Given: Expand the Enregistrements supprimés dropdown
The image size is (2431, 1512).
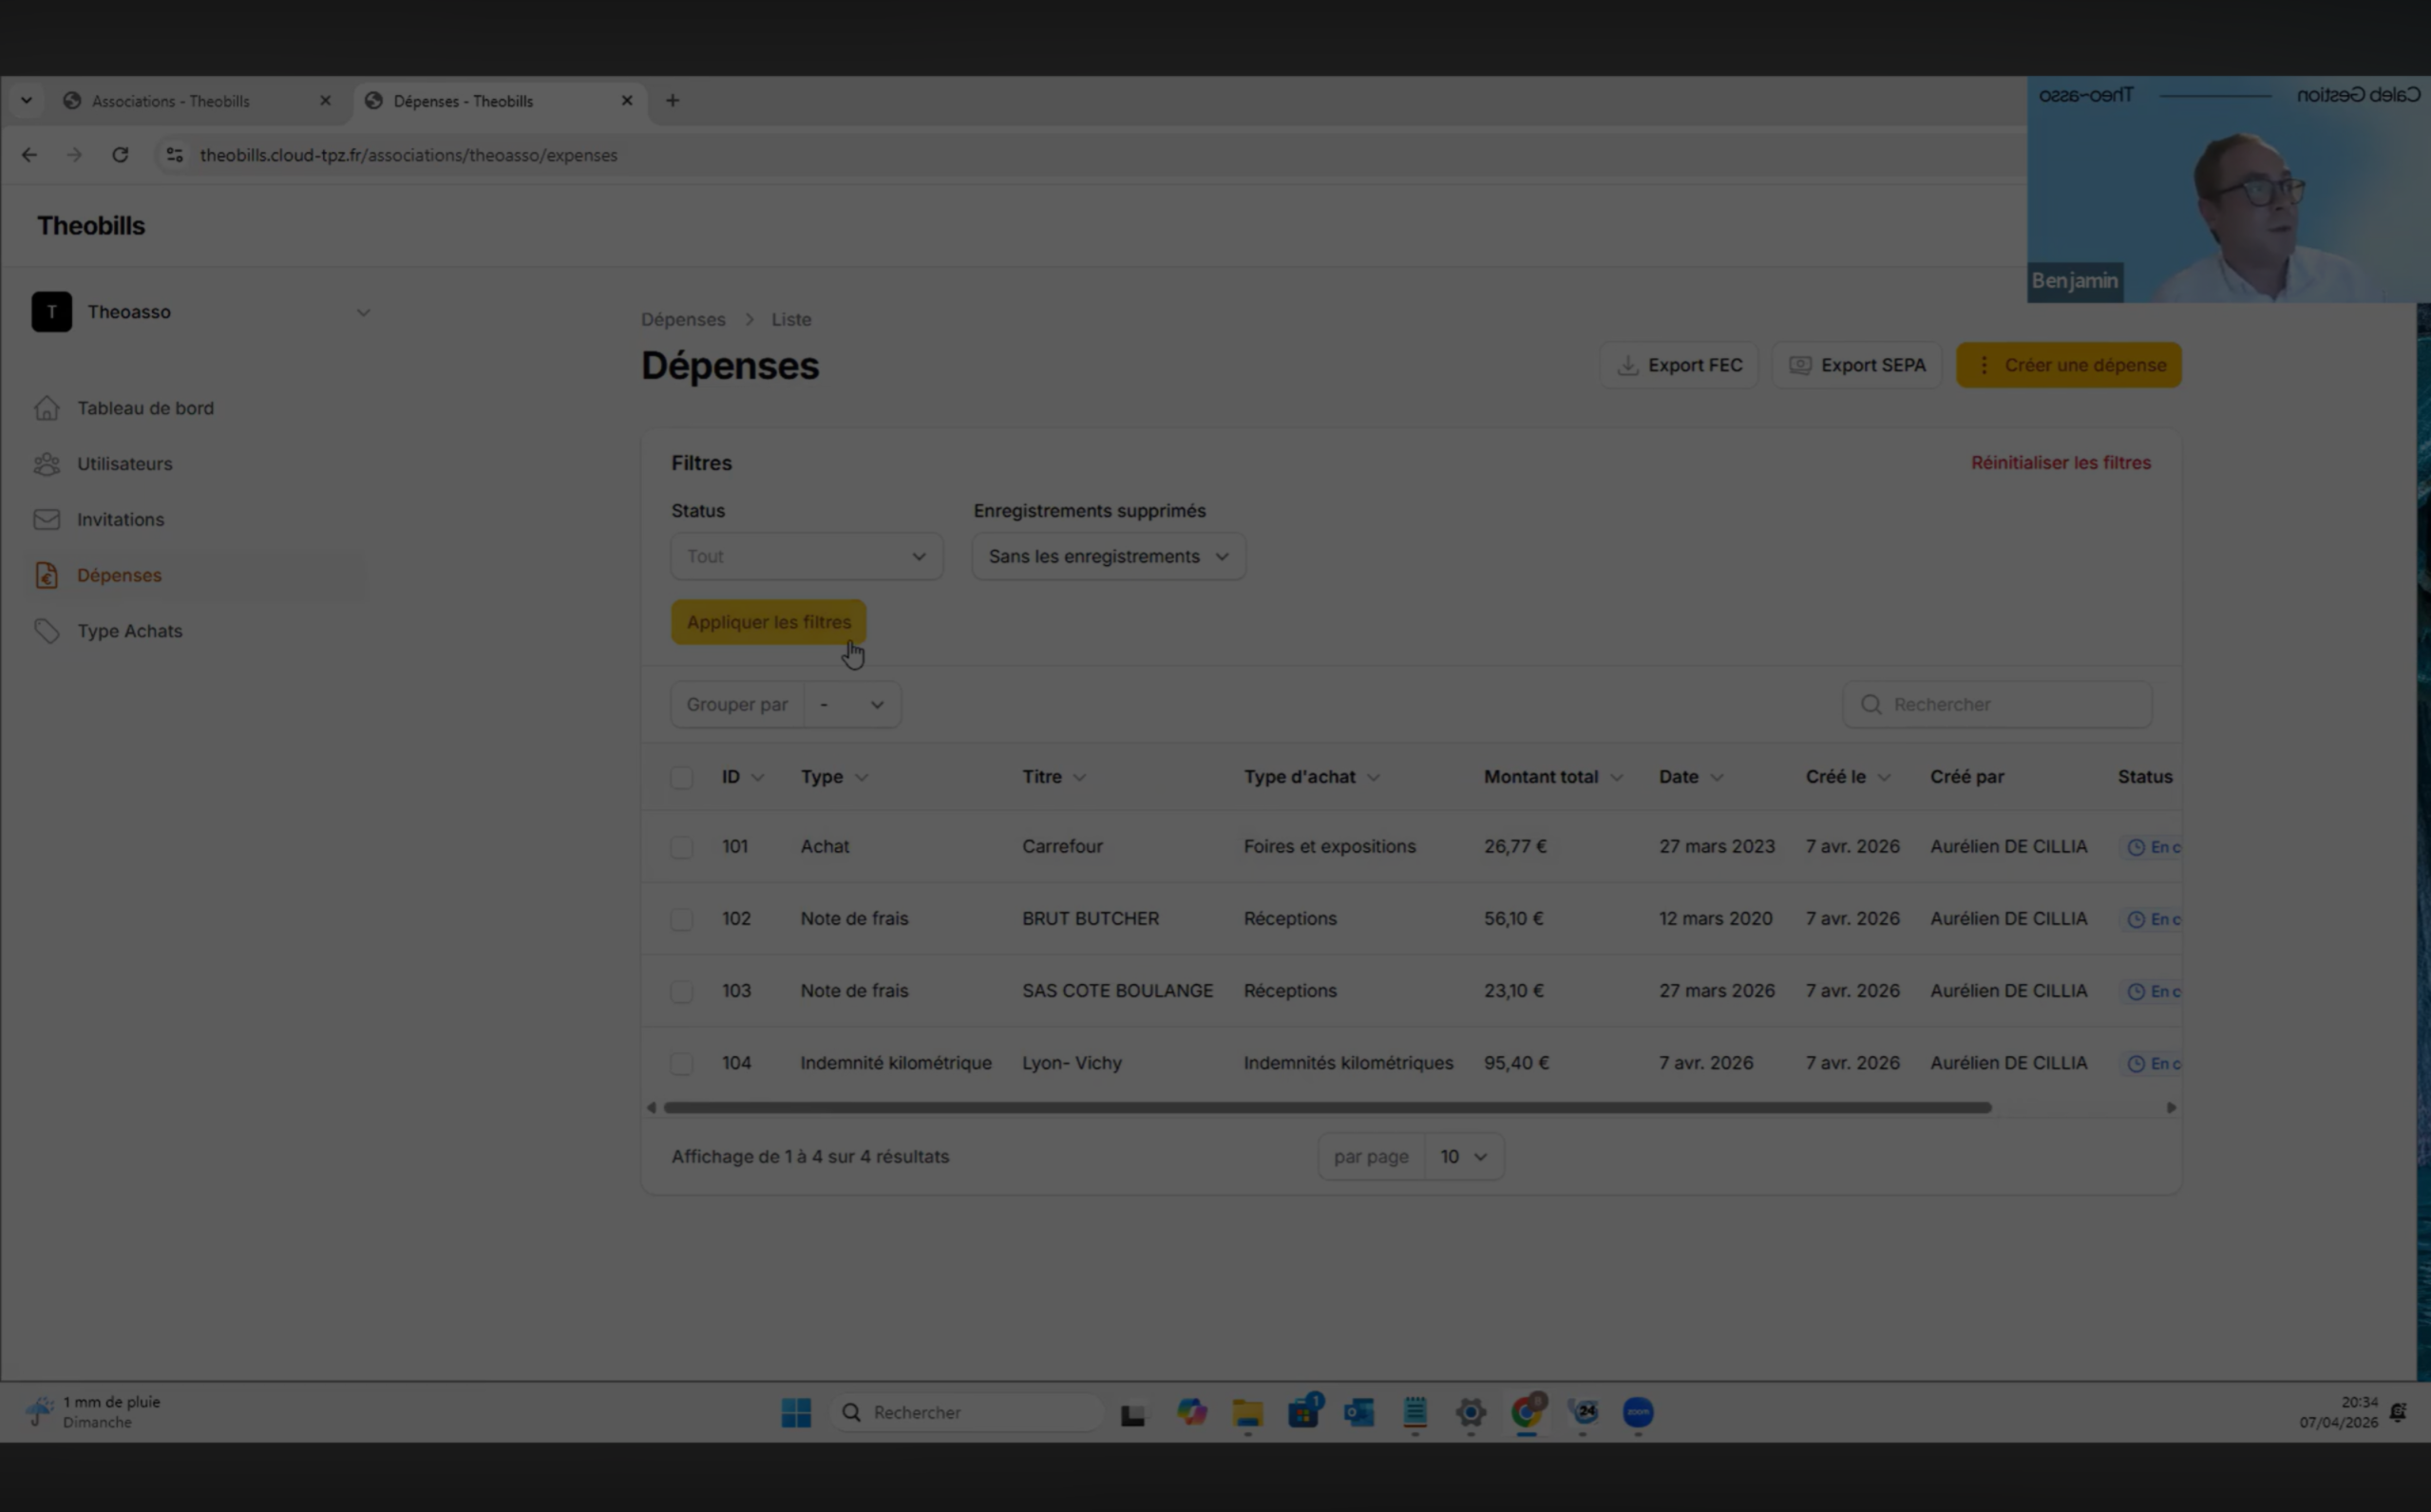Looking at the screenshot, I should click(1108, 556).
